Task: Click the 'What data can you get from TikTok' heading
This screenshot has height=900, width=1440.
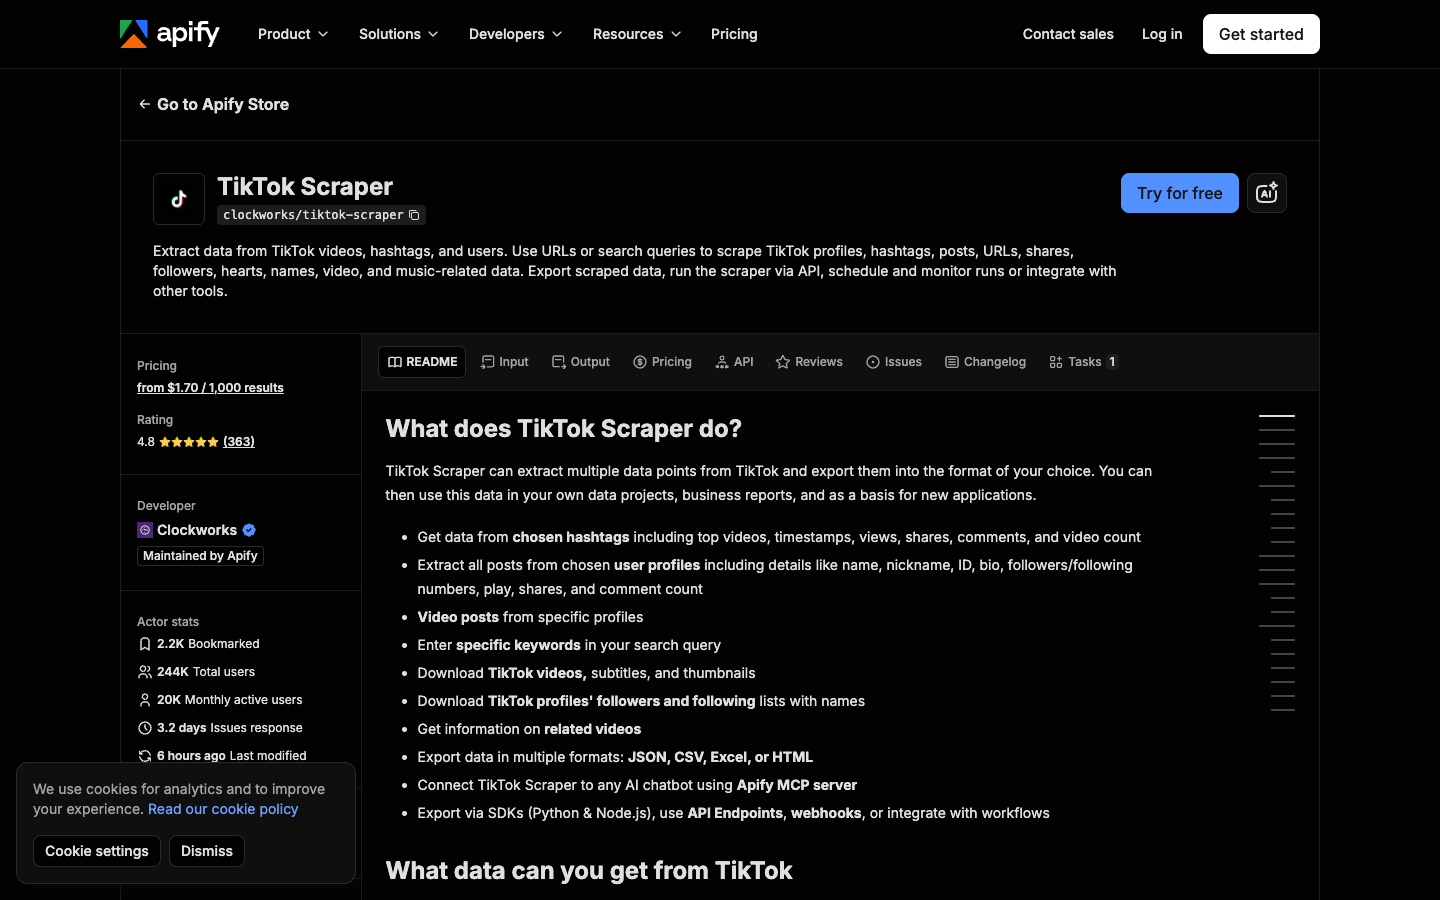Action: click(589, 871)
